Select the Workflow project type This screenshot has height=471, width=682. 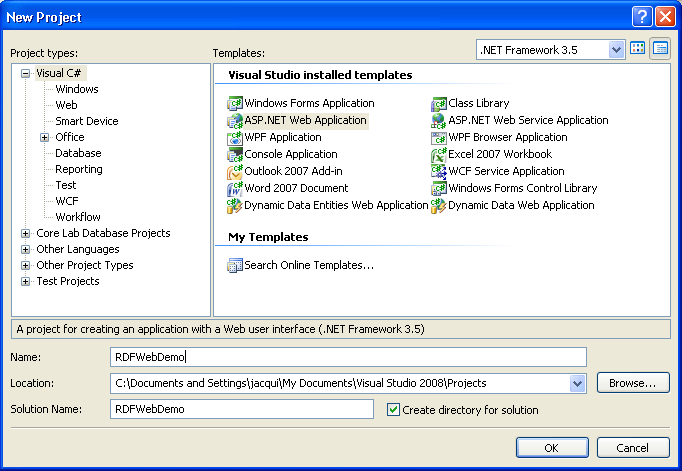click(x=78, y=217)
